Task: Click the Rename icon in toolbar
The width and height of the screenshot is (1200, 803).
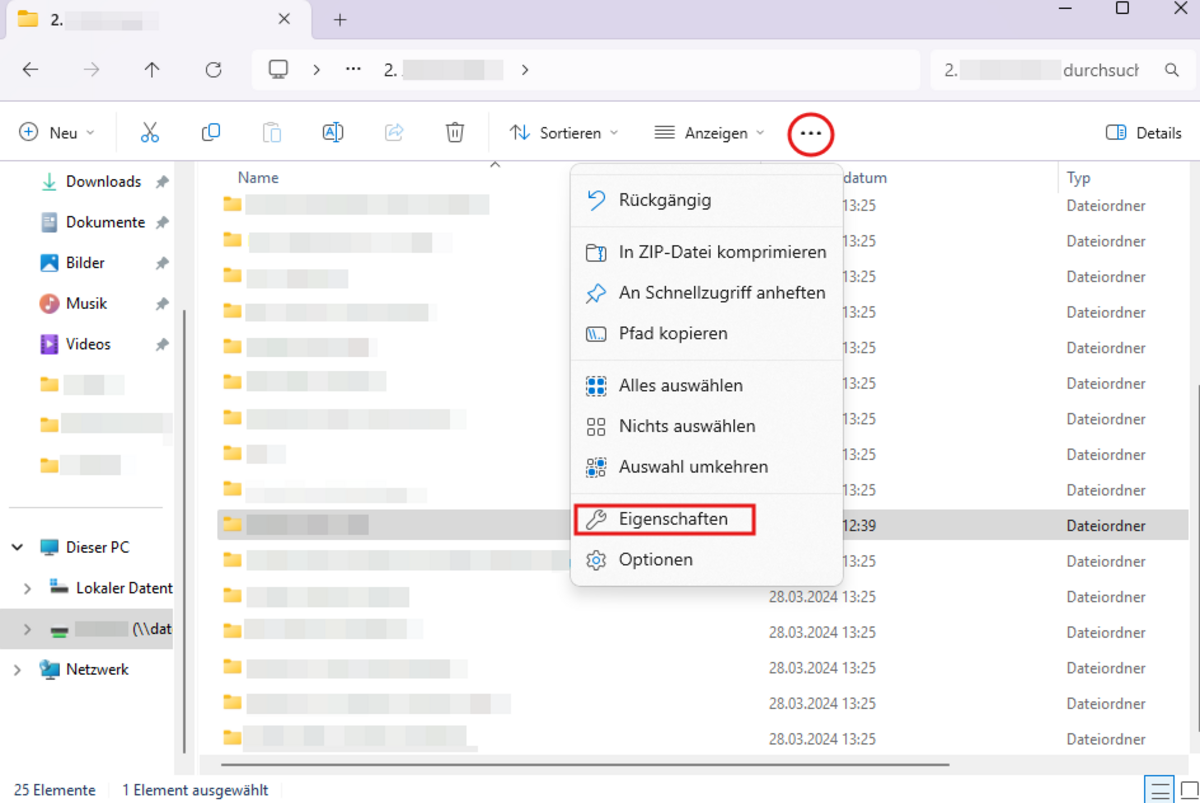Action: click(x=333, y=133)
